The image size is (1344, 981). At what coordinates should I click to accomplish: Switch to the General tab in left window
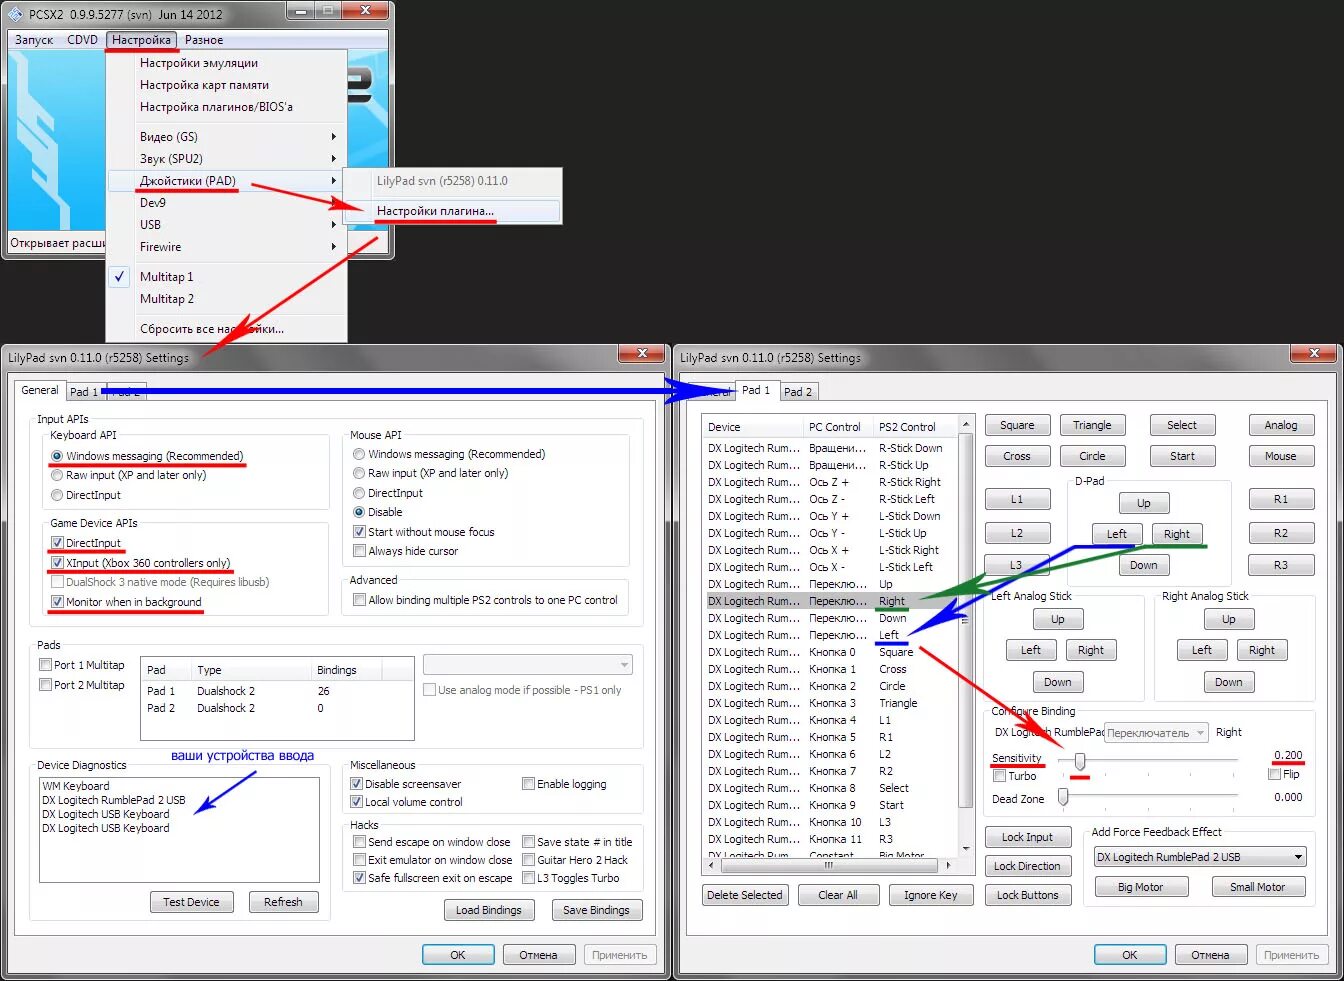pos(40,390)
